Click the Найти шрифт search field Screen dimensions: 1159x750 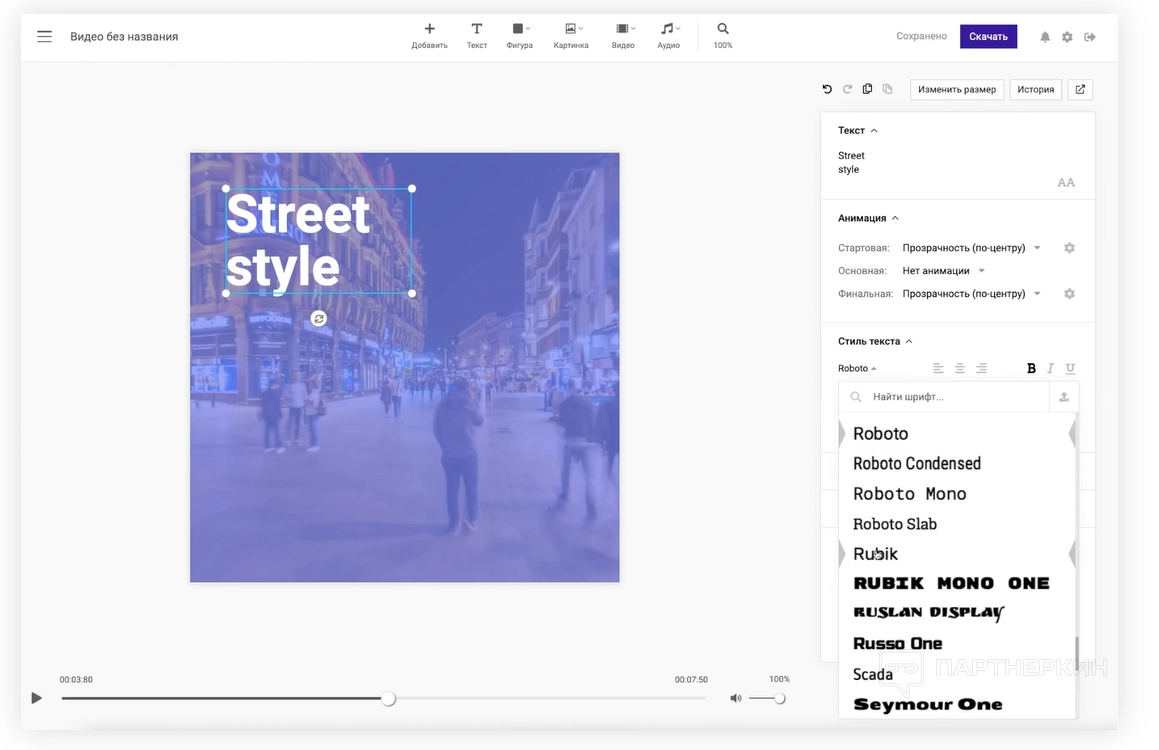pyautogui.click(x=955, y=397)
